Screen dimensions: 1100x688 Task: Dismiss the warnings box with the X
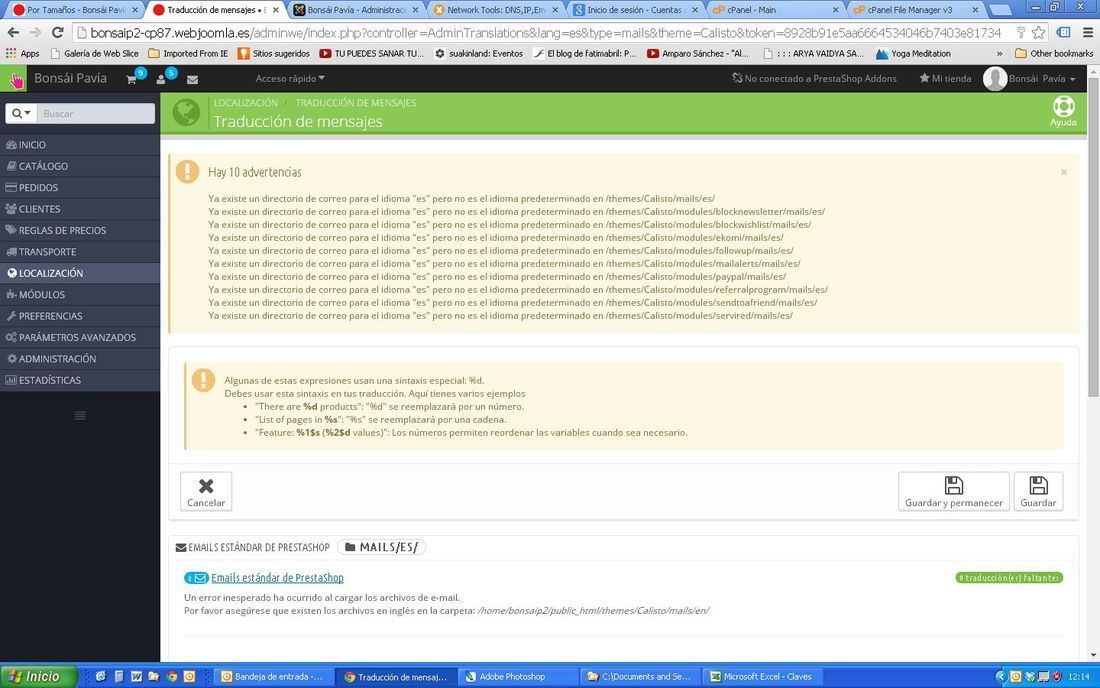[1064, 172]
